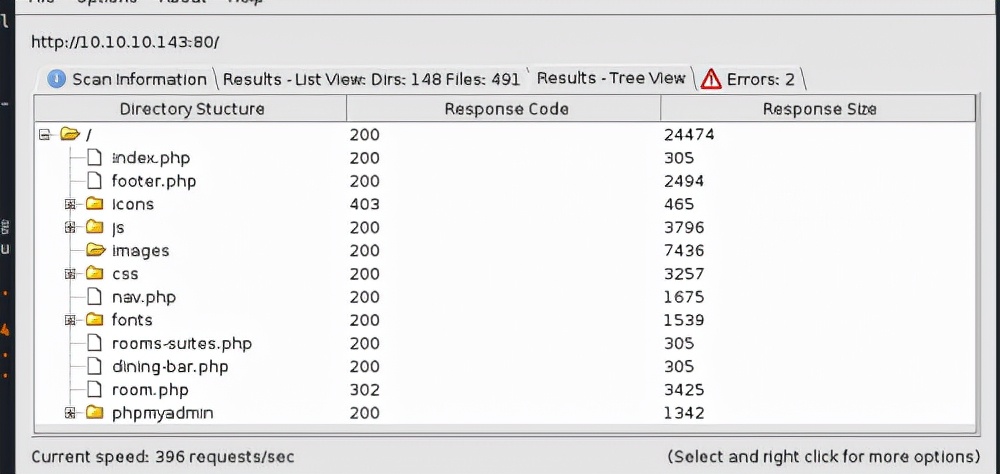Image resolution: width=1000 pixels, height=474 pixels.
Task: Click the index.php file icon
Action: click(94, 158)
